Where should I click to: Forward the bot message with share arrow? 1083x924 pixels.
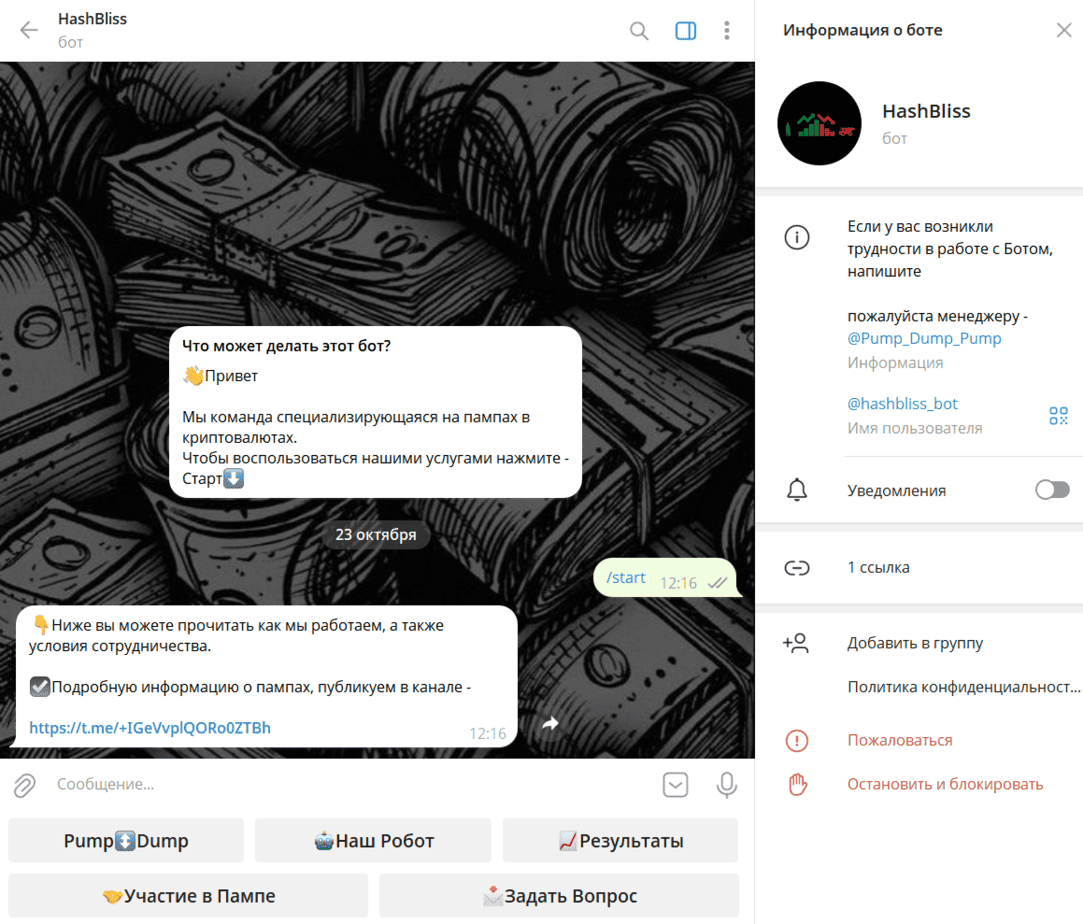coord(550,723)
